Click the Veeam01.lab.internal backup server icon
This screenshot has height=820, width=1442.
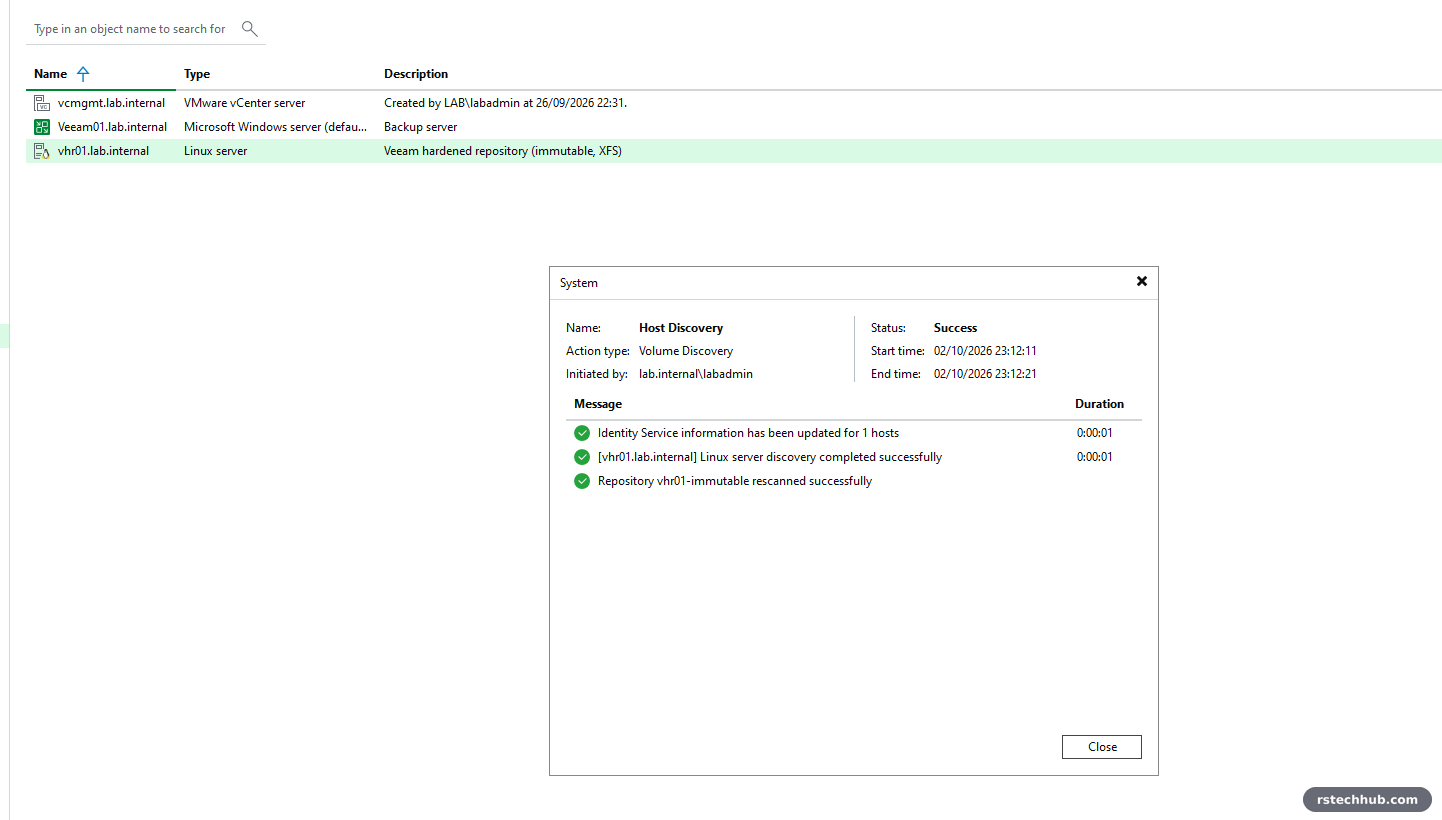tap(42, 127)
